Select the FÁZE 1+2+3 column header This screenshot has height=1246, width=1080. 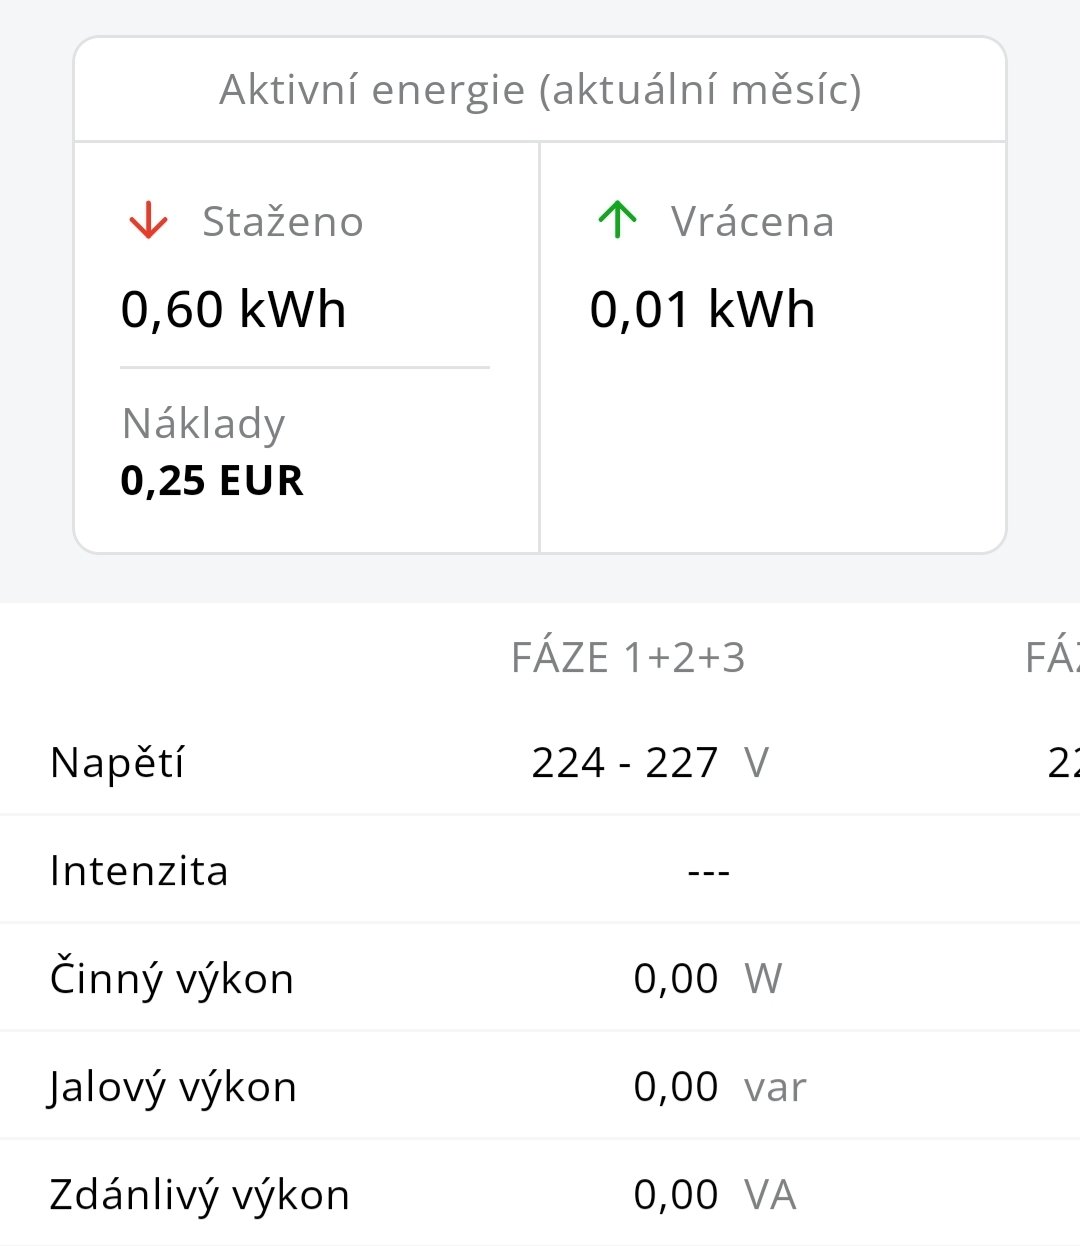tap(628, 658)
